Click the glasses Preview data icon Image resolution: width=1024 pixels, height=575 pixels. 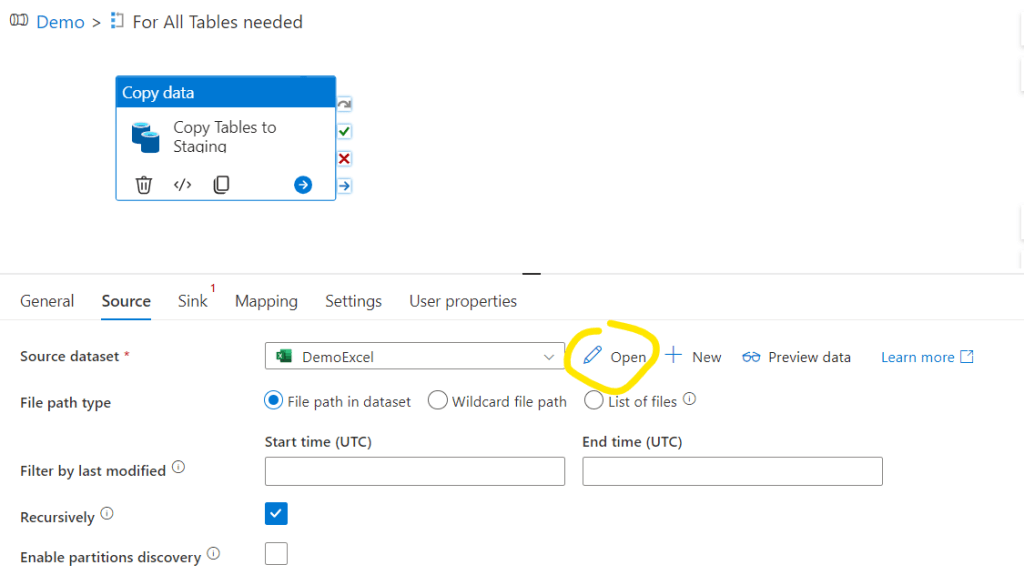pyautogui.click(x=752, y=357)
